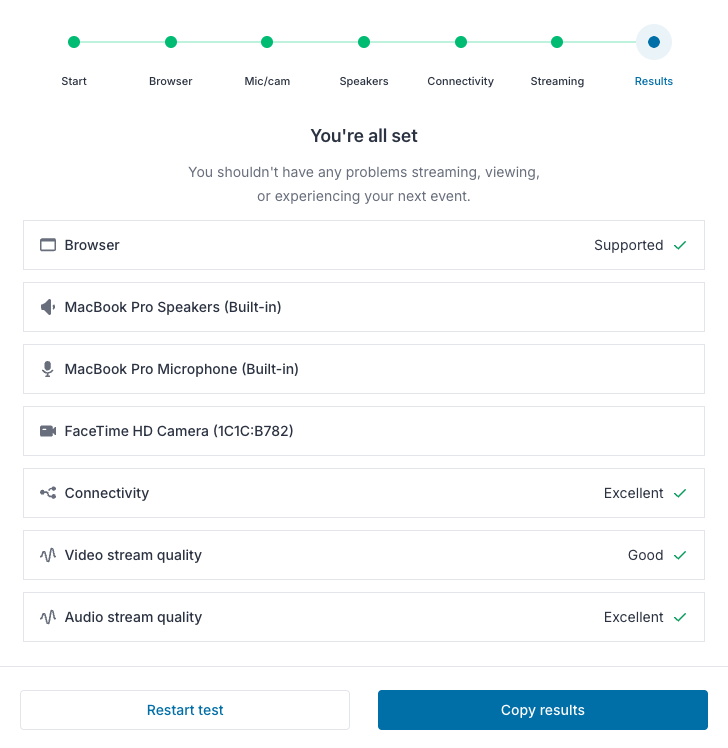This screenshot has width=728, height=748.
Task: Jump to the Browser step in progress bar
Action: 171,42
